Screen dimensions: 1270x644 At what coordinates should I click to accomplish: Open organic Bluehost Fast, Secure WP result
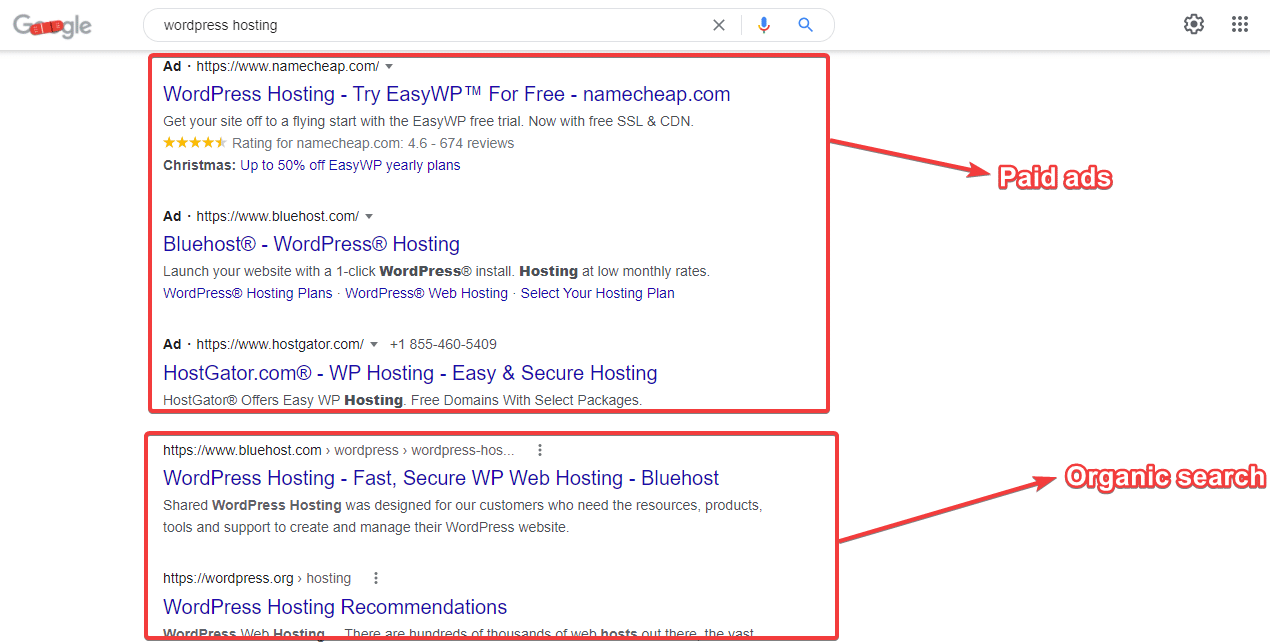[x=441, y=478]
